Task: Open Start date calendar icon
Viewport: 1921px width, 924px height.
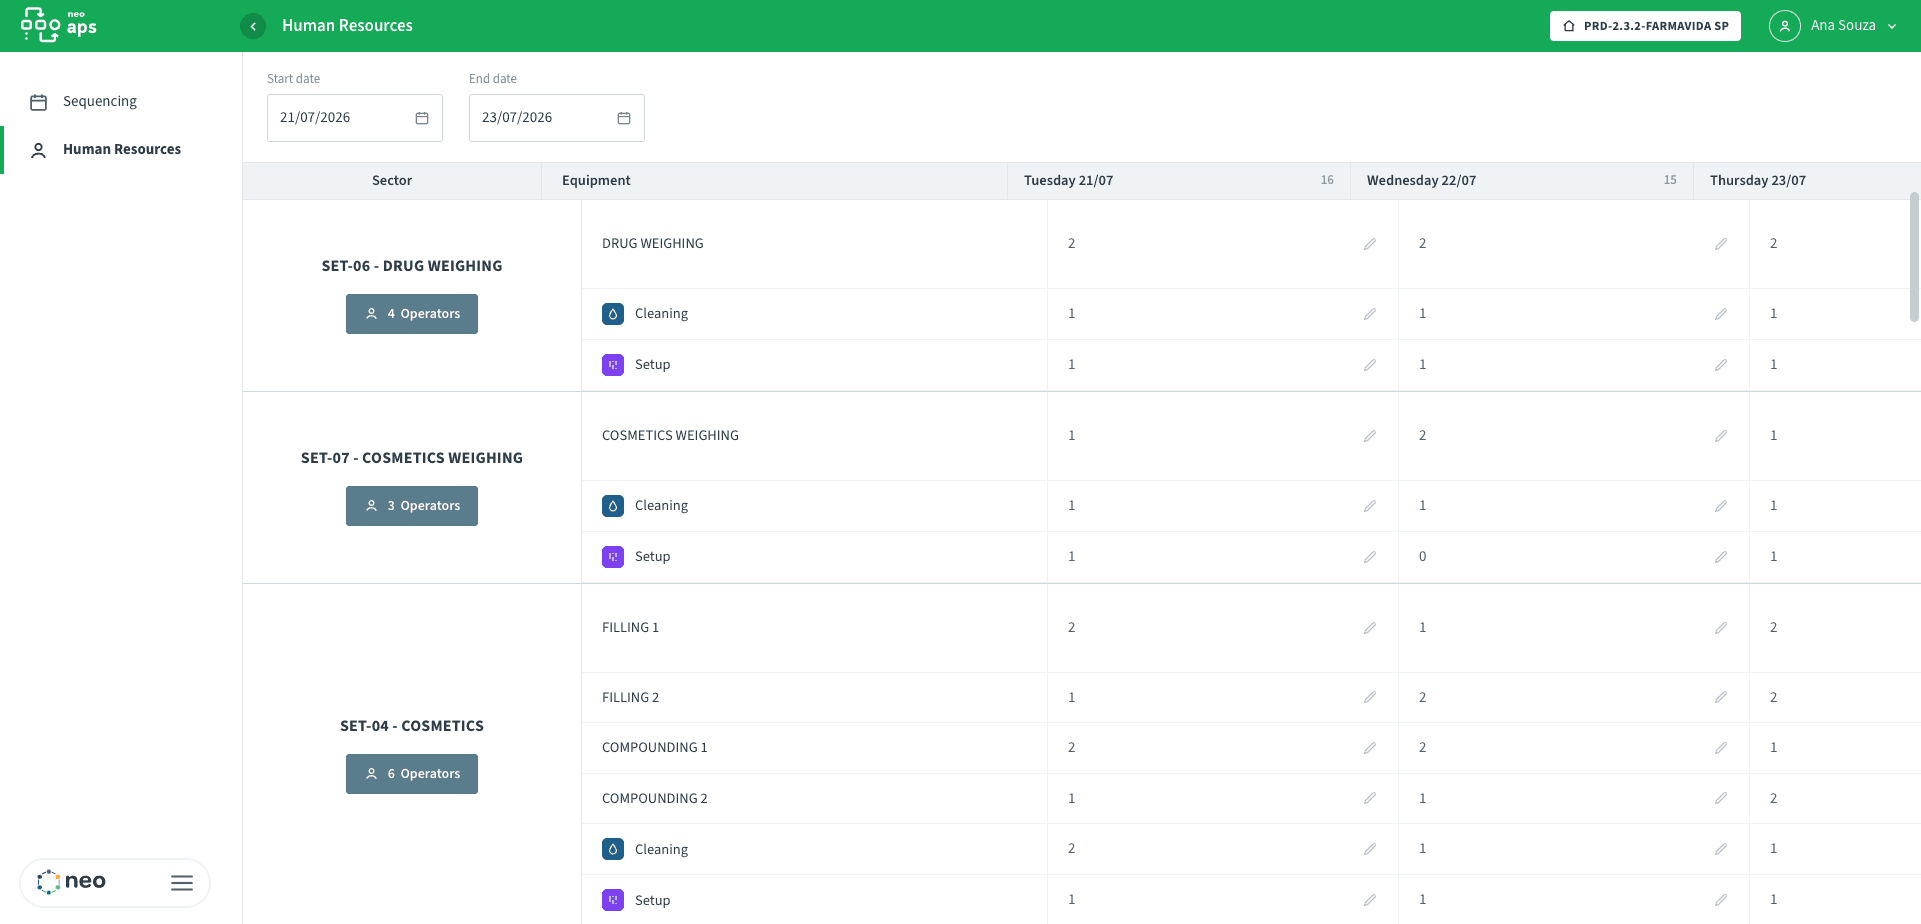Action: click(422, 118)
